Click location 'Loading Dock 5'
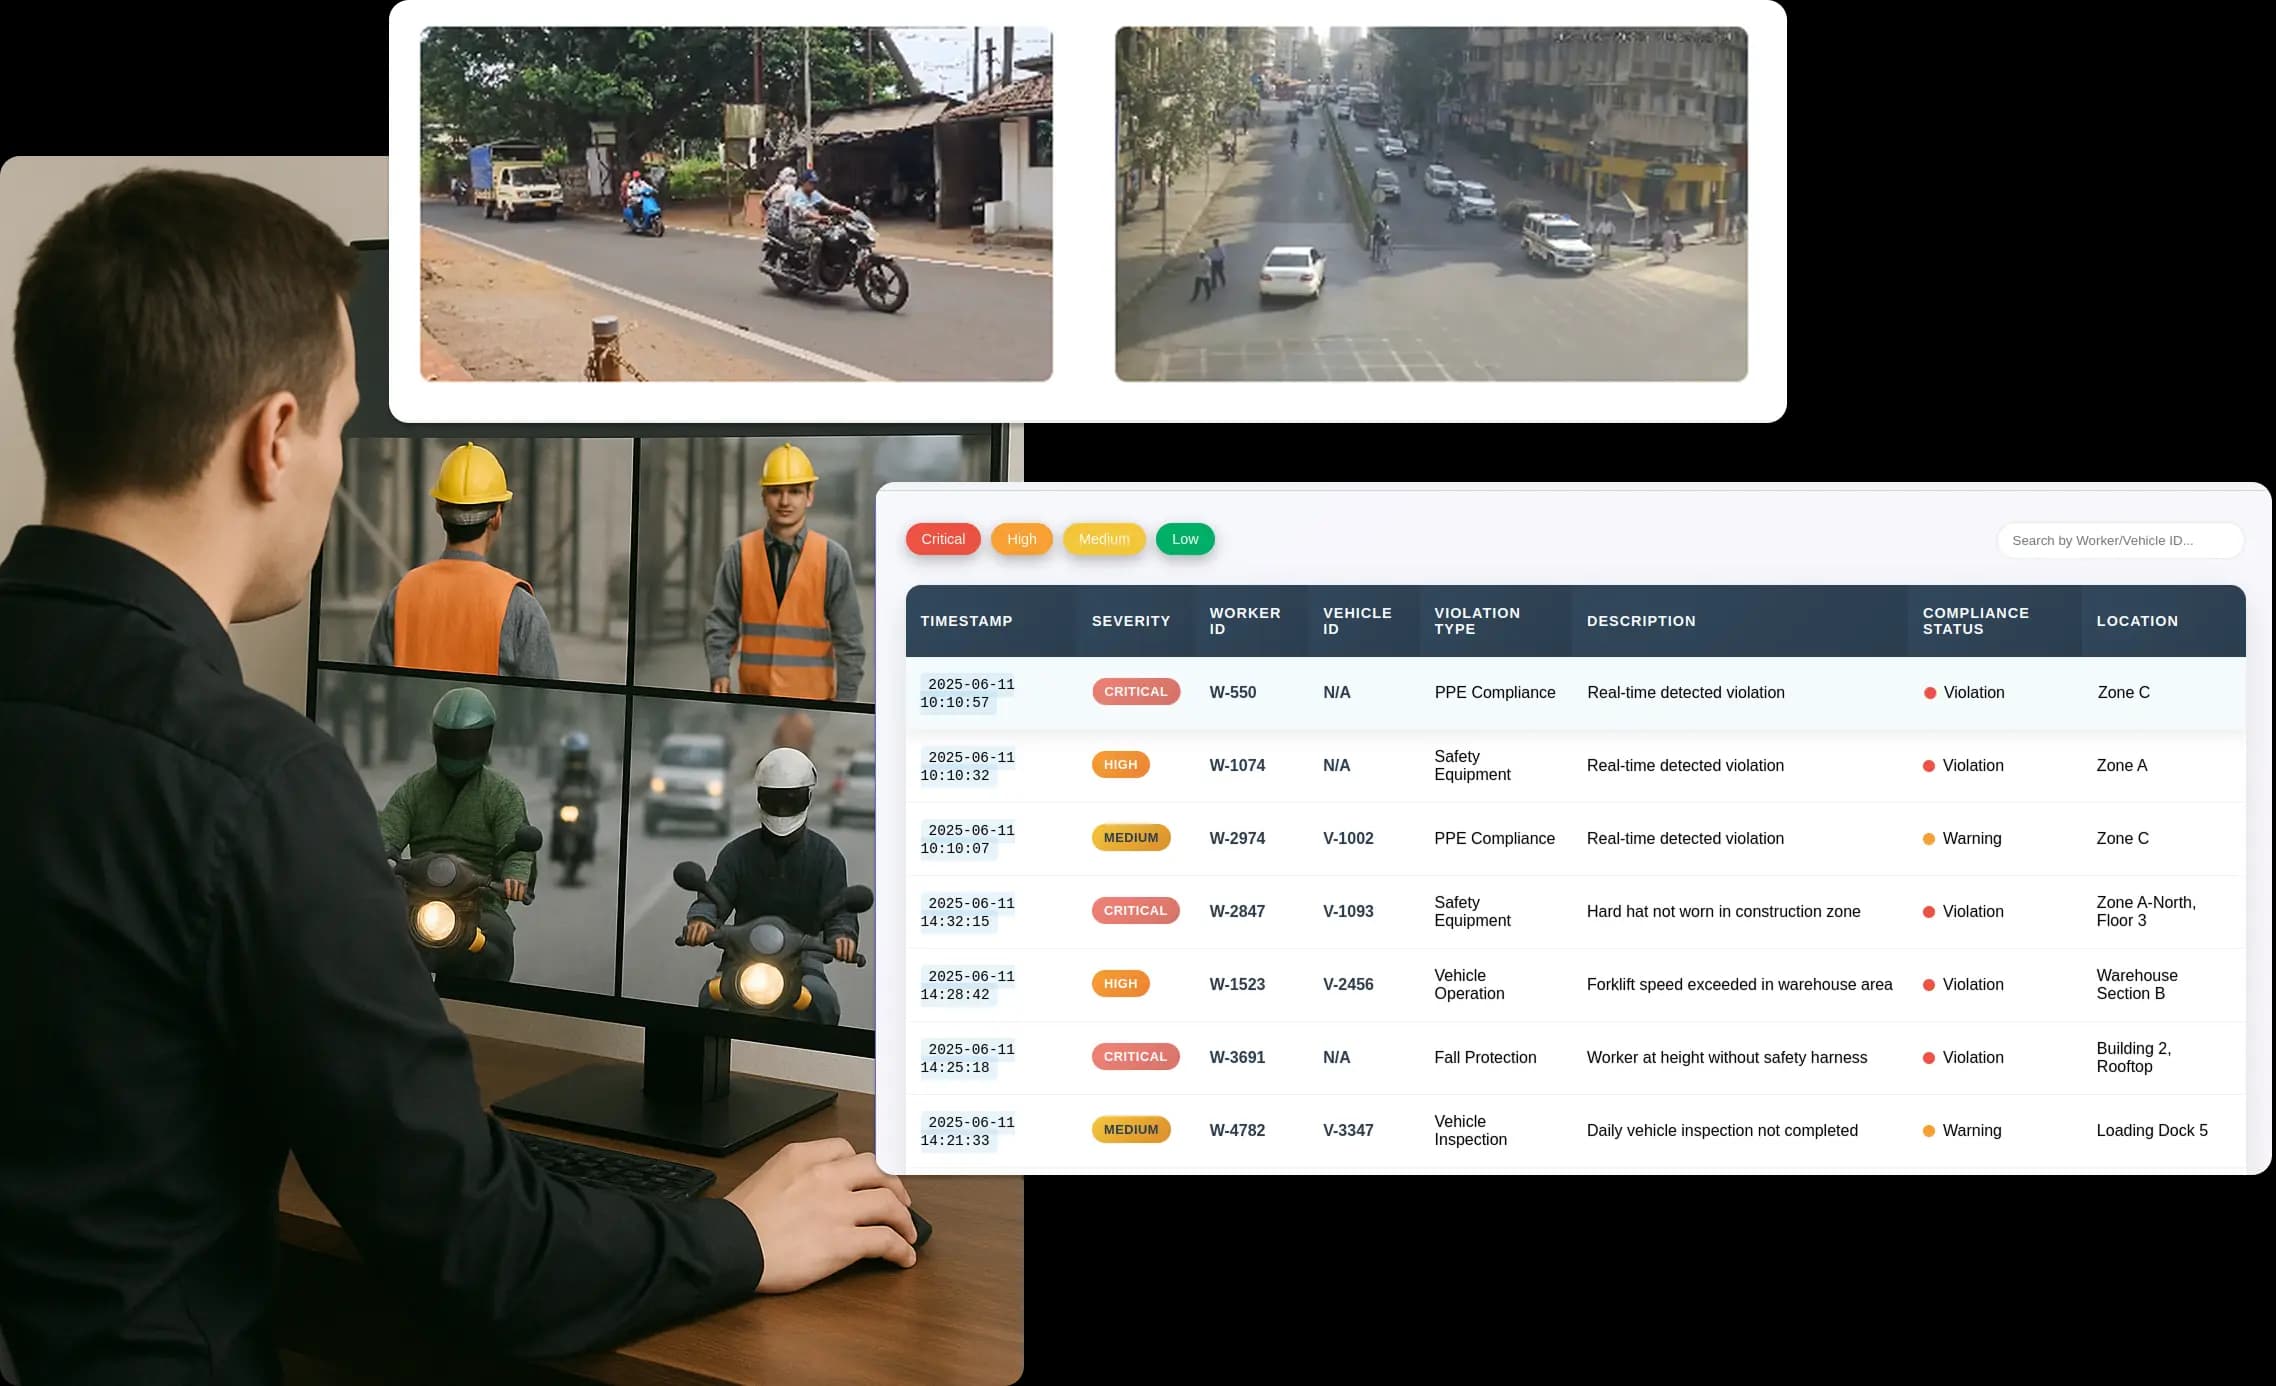This screenshot has height=1386, width=2276. click(x=2152, y=1130)
